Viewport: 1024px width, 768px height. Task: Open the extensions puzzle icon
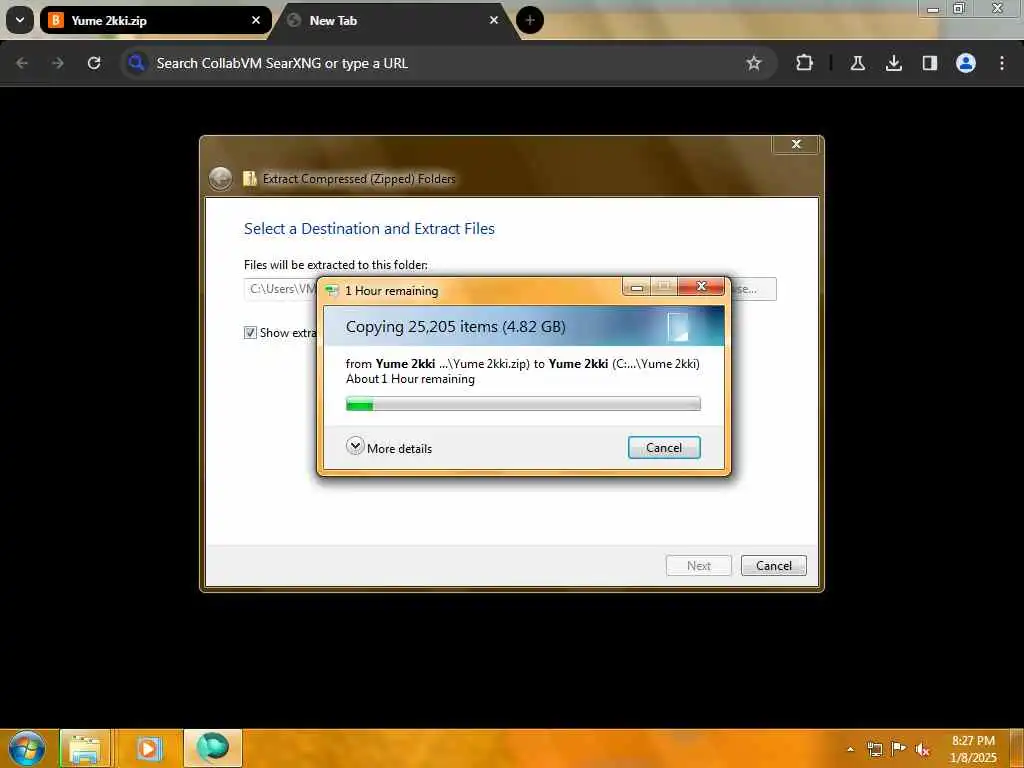point(805,63)
